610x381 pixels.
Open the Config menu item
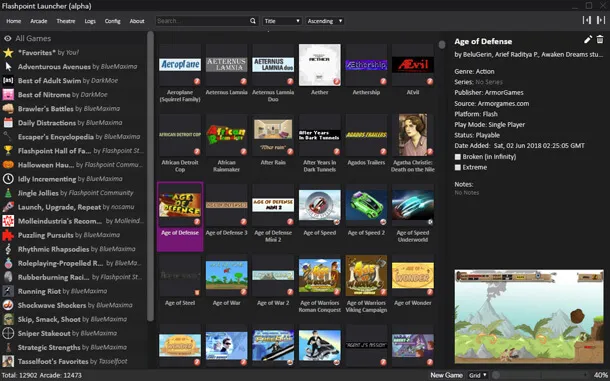coord(112,21)
